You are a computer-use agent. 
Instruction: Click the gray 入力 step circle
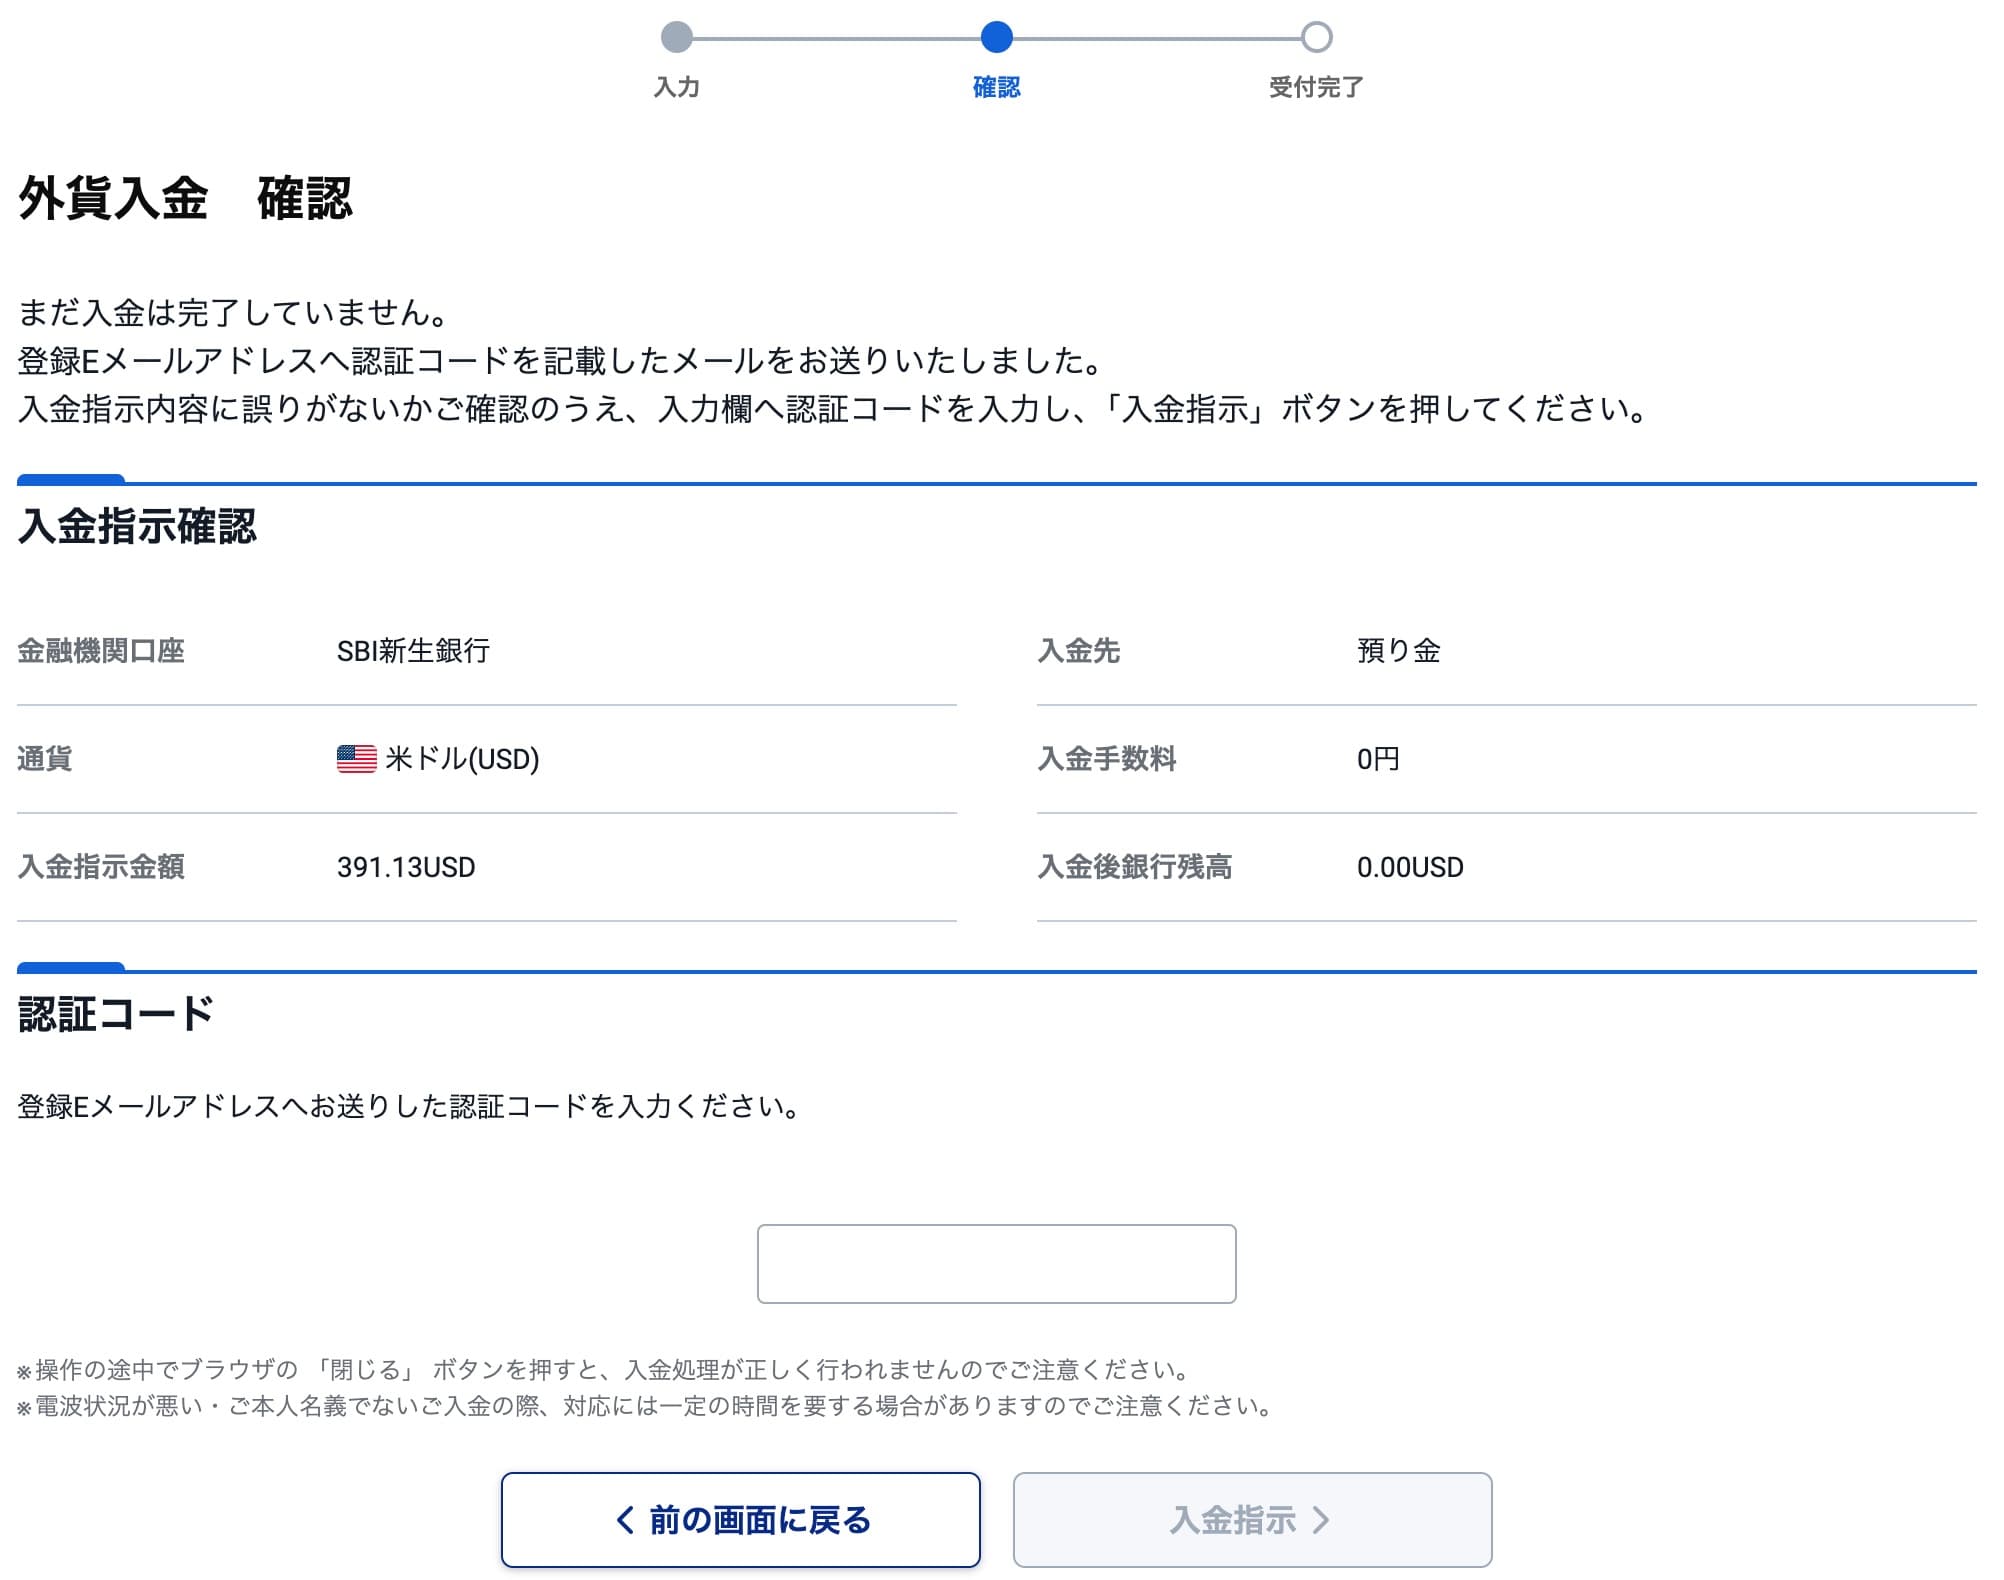point(677,37)
